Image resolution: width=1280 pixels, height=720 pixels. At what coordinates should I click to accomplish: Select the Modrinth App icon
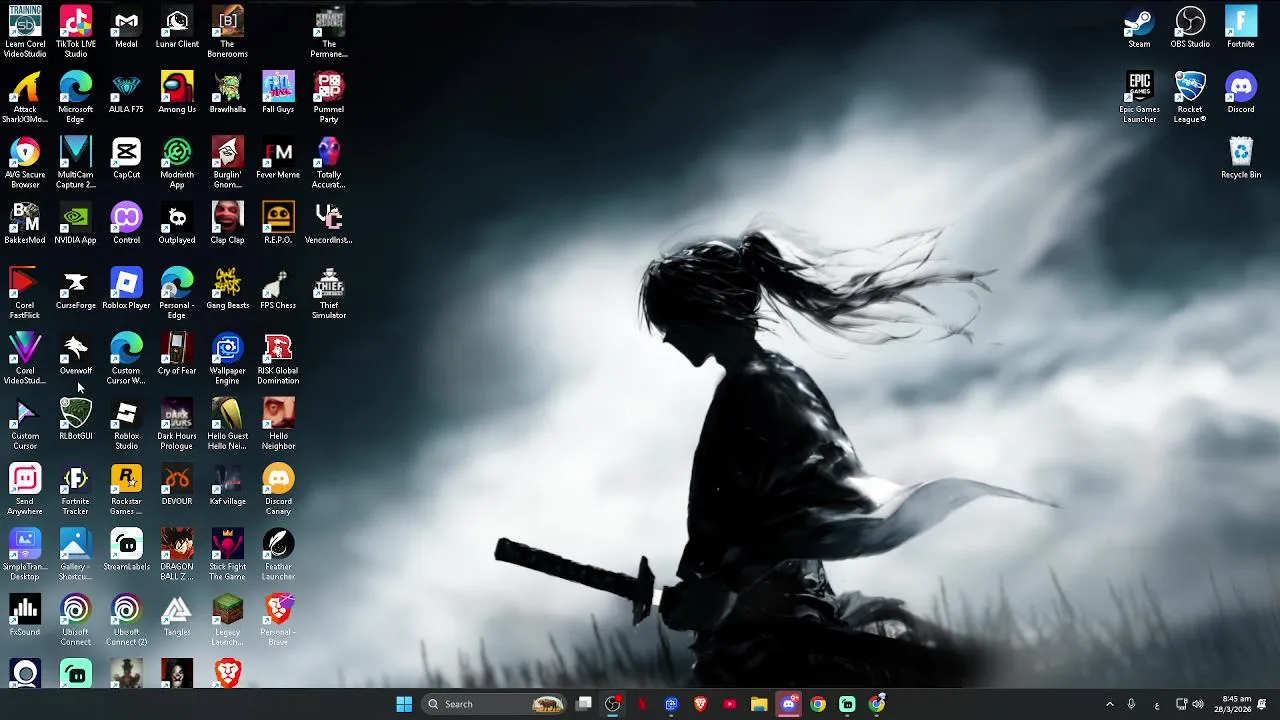pos(177,162)
